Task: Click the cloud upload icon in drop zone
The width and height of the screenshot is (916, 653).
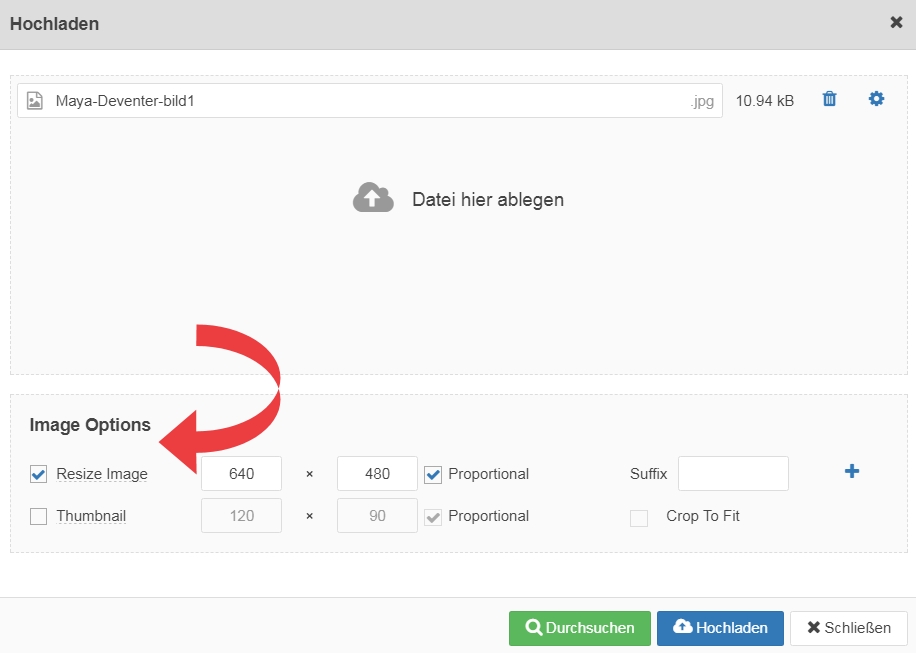Action: [373, 198]
